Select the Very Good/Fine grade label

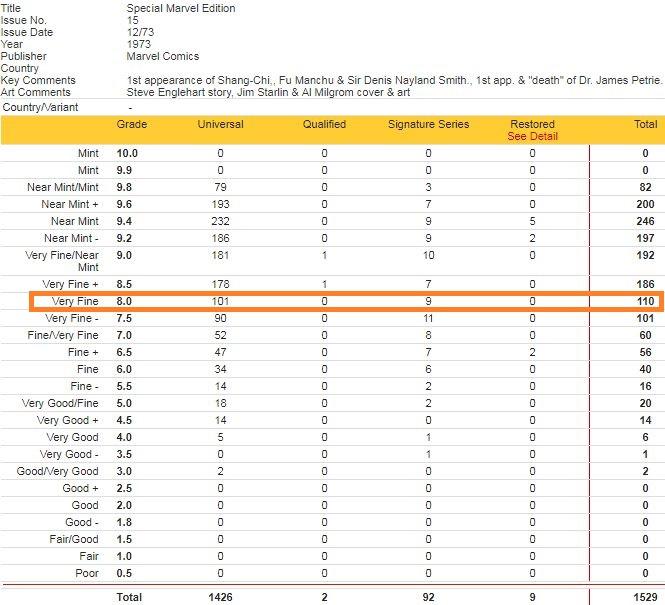[60, 403]
